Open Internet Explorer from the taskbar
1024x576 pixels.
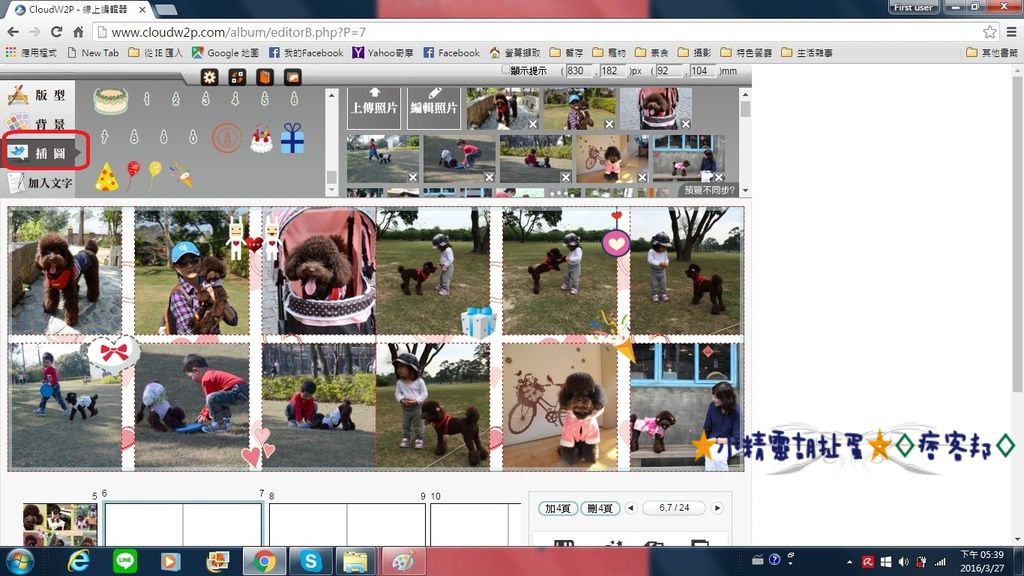click(x=78, y=561)
